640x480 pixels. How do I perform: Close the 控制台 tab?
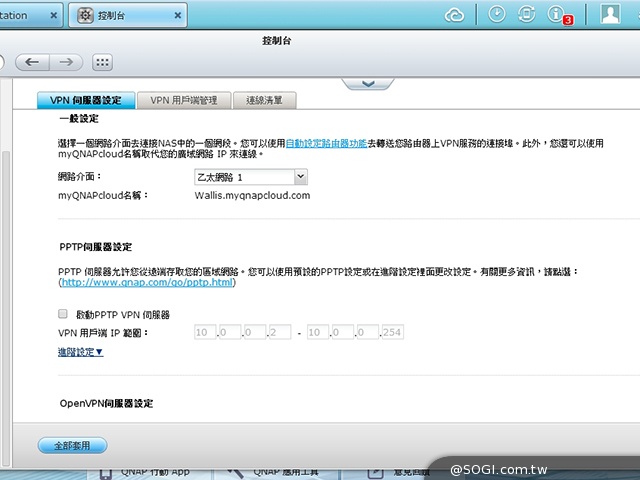tap(178, 16)
